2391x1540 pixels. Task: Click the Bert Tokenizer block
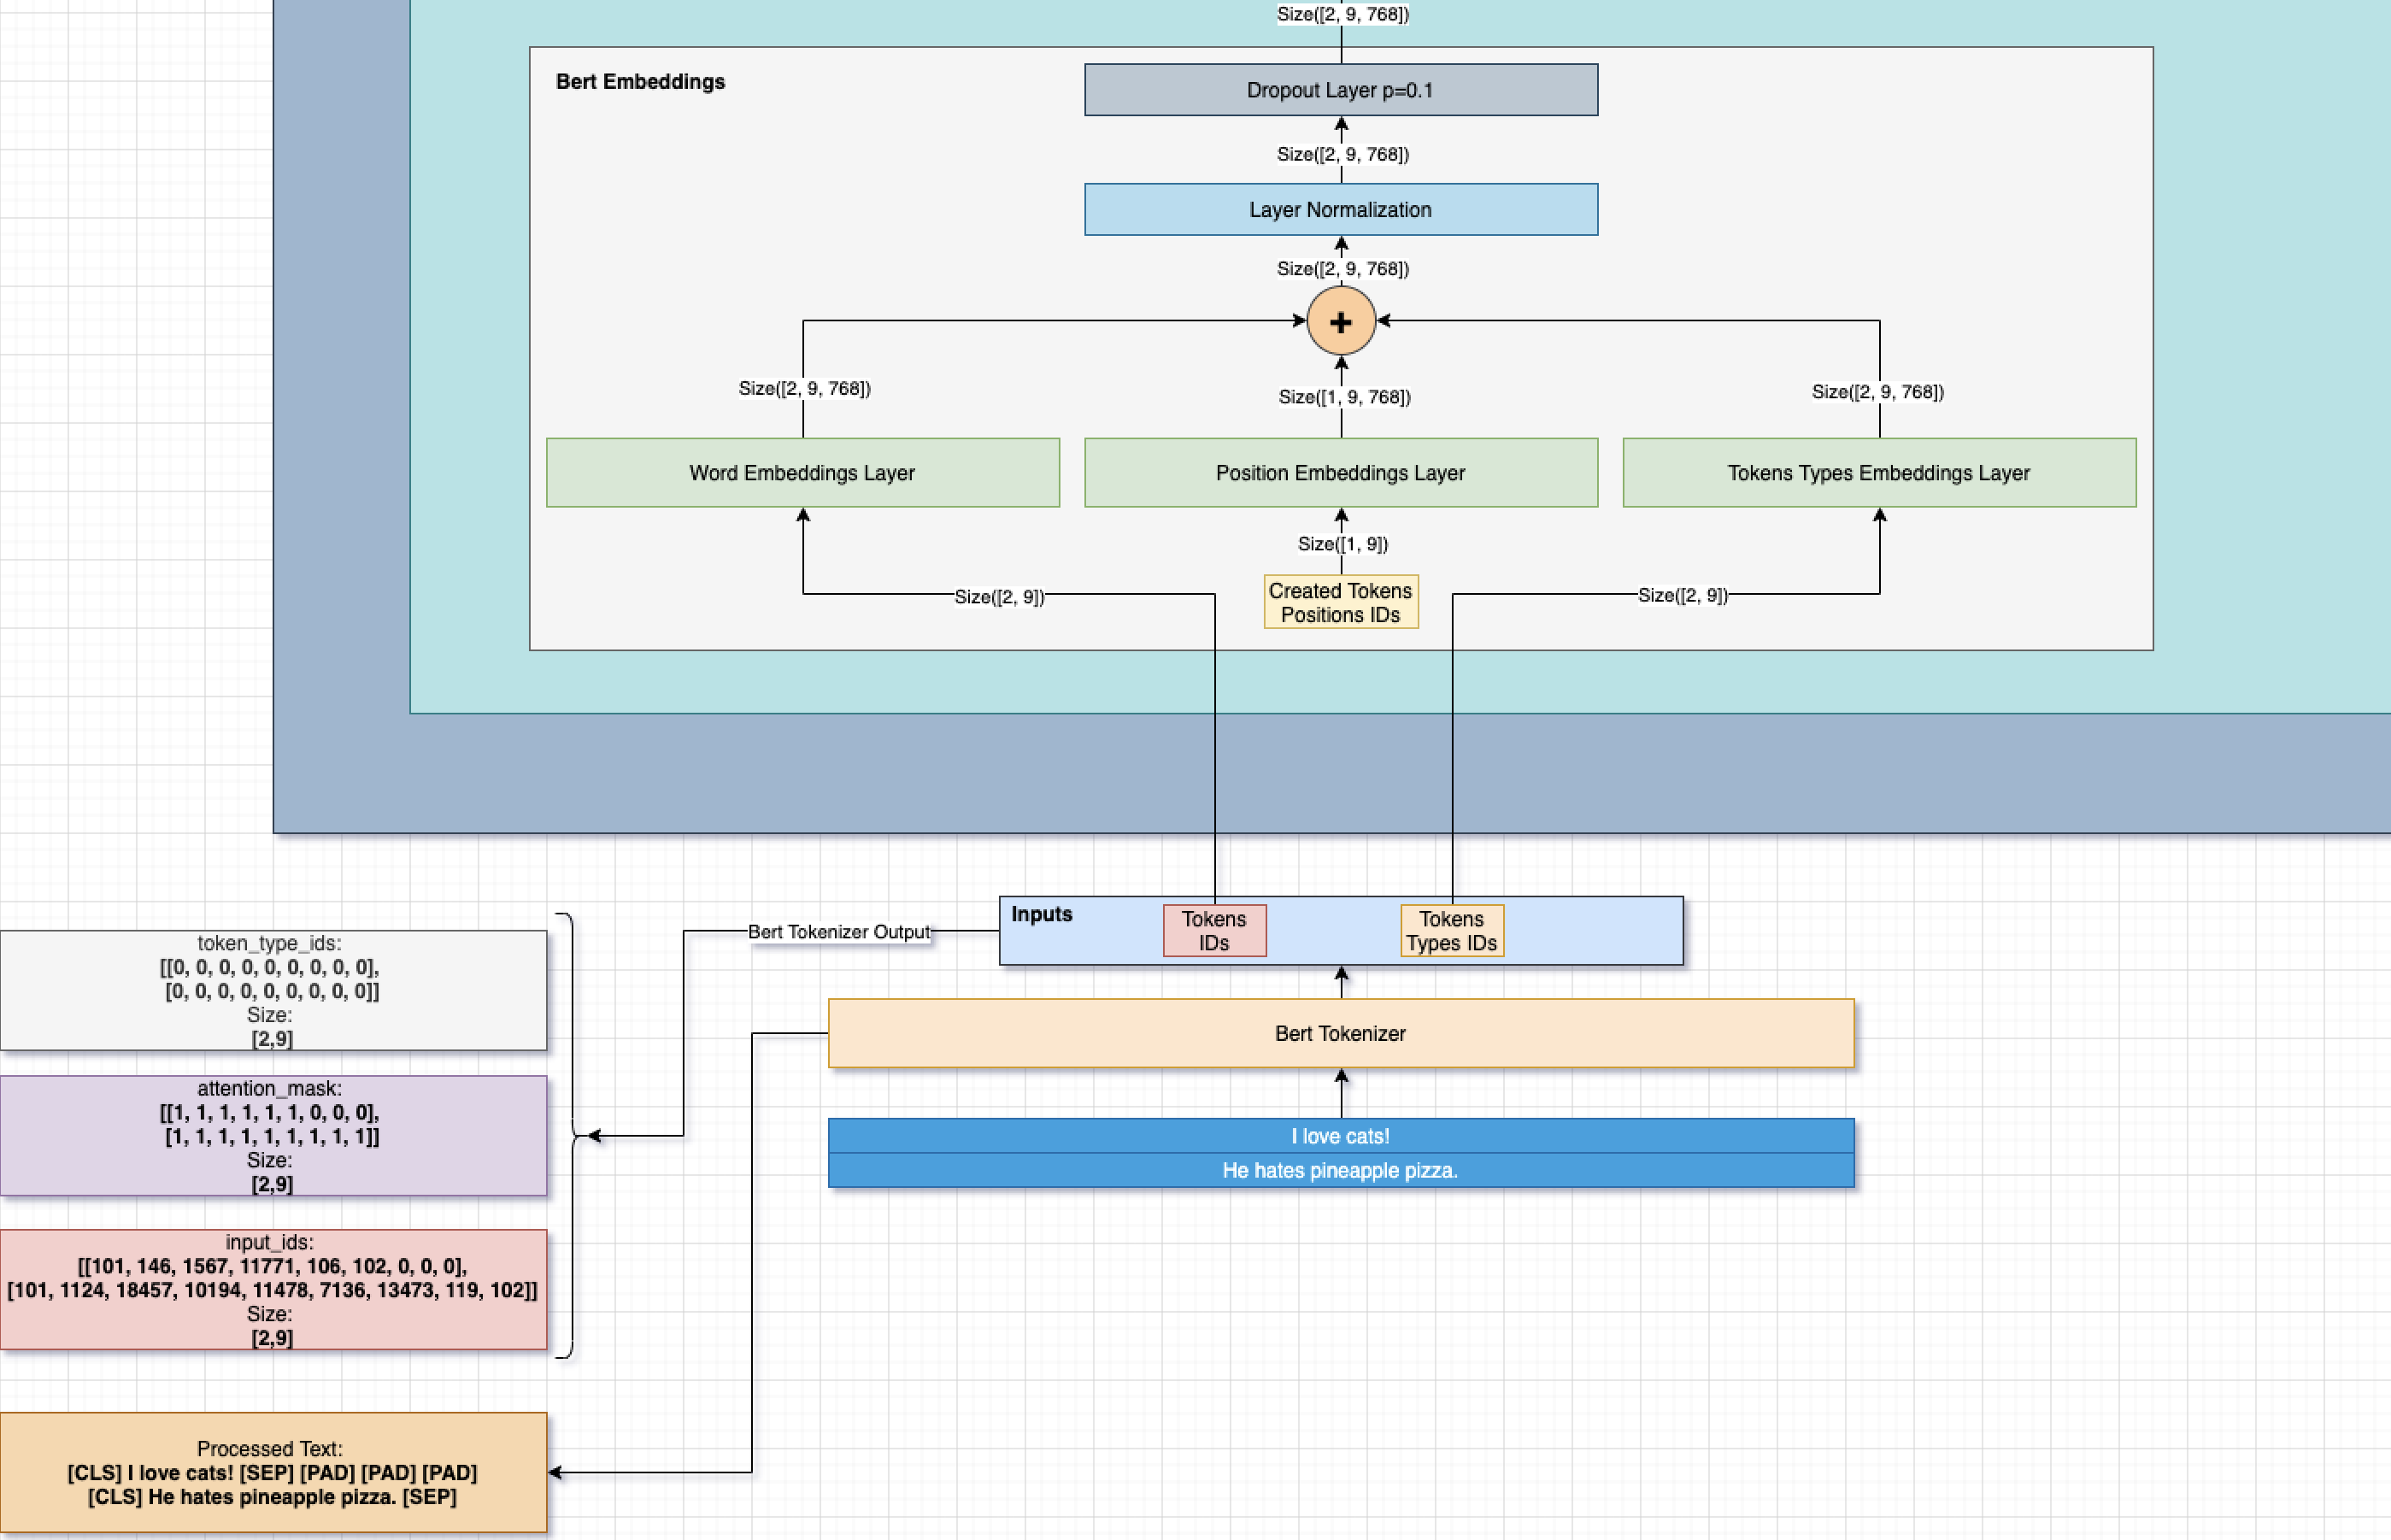tap(1340, 1033)
